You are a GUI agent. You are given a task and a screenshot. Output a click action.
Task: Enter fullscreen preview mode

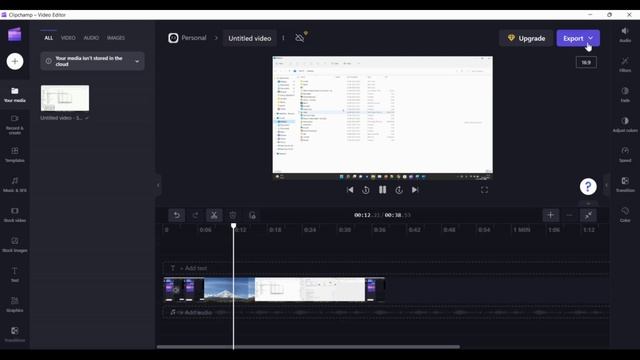pyautogui.click(x=484, y=190)
